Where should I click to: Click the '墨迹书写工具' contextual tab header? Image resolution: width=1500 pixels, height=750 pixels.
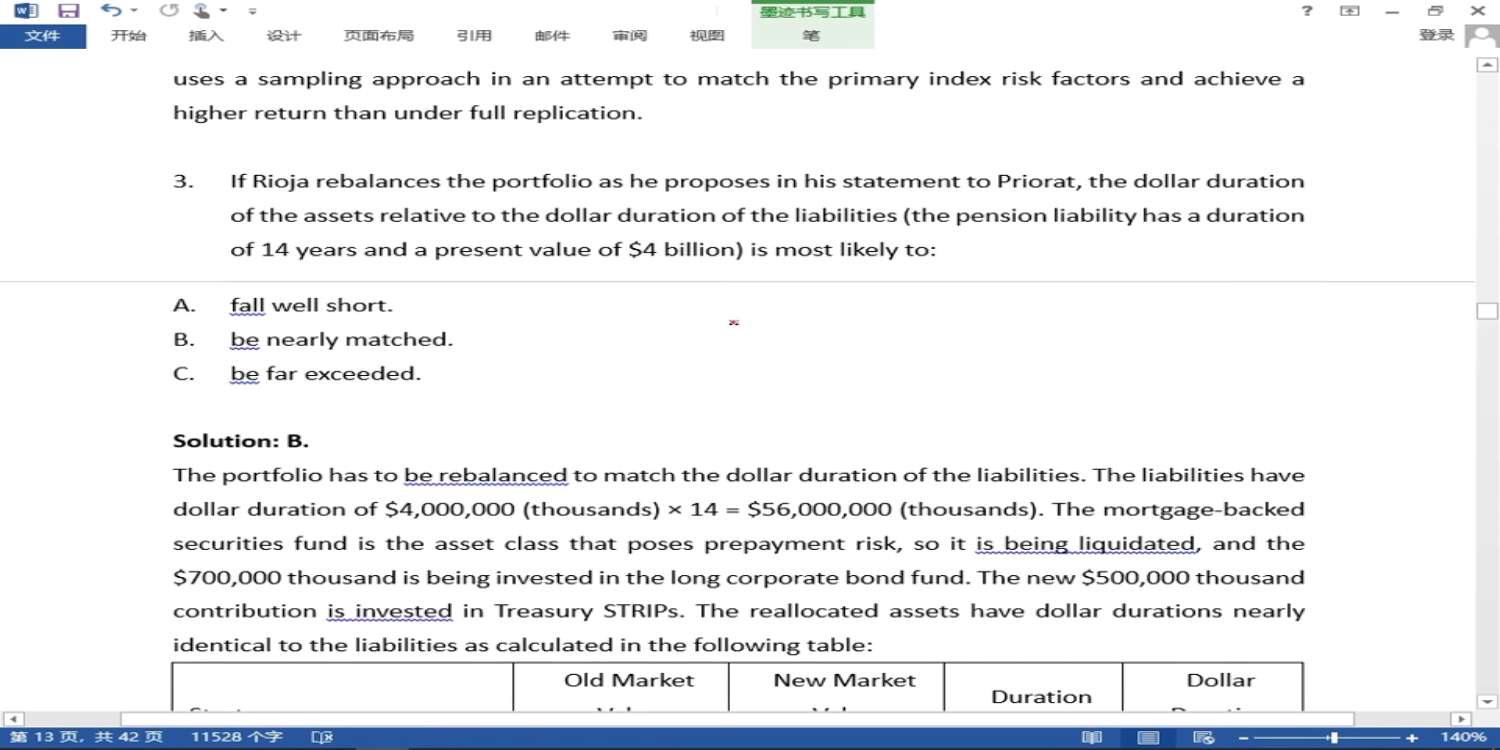(812, 12)
